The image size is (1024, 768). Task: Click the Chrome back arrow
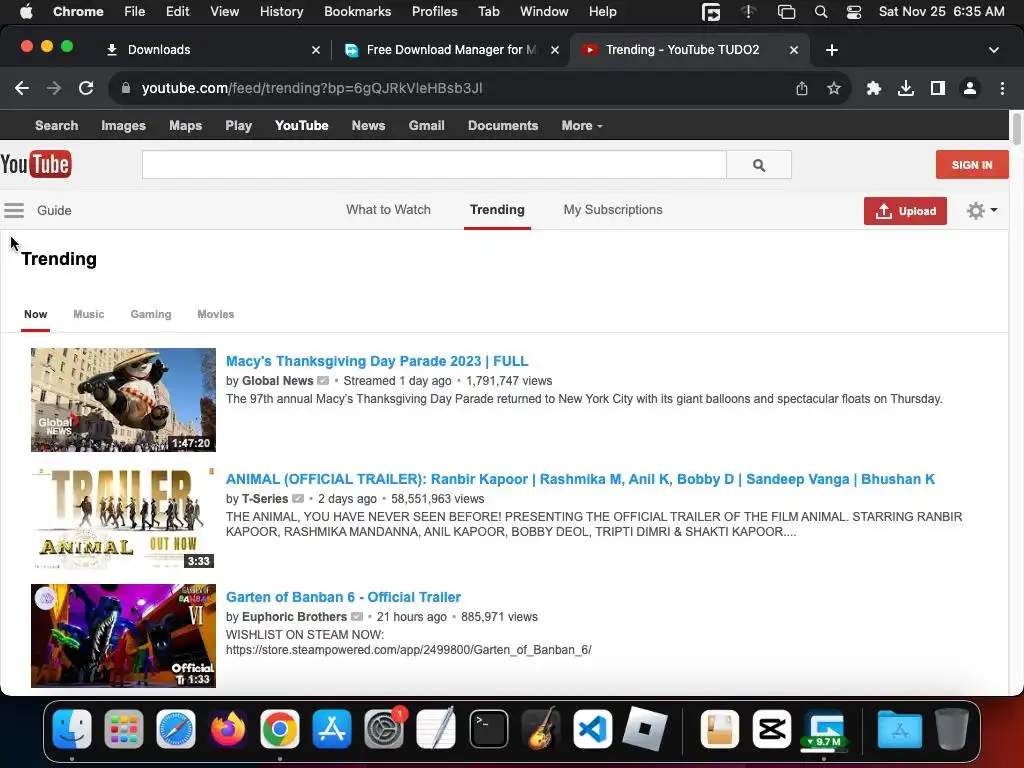pyautogui.click(x=22, y=88)
